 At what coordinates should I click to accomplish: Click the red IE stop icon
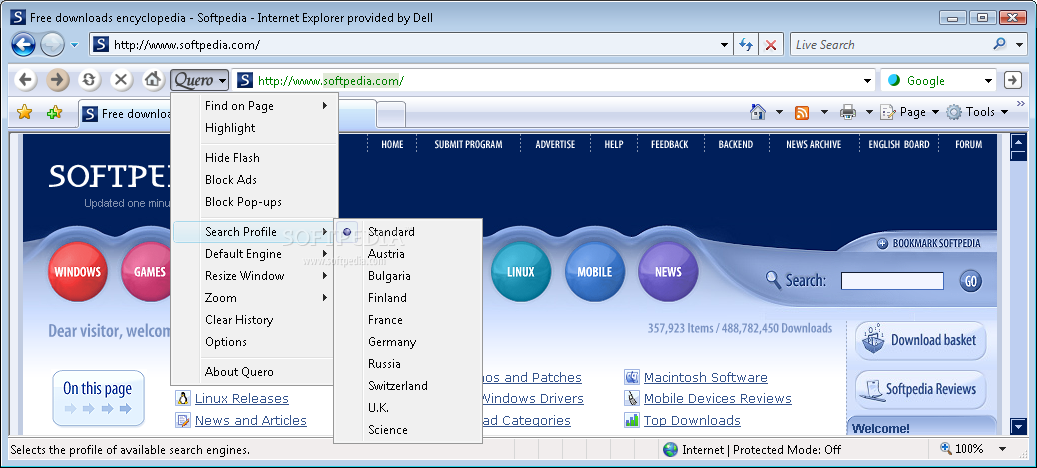tap(770, 45)
